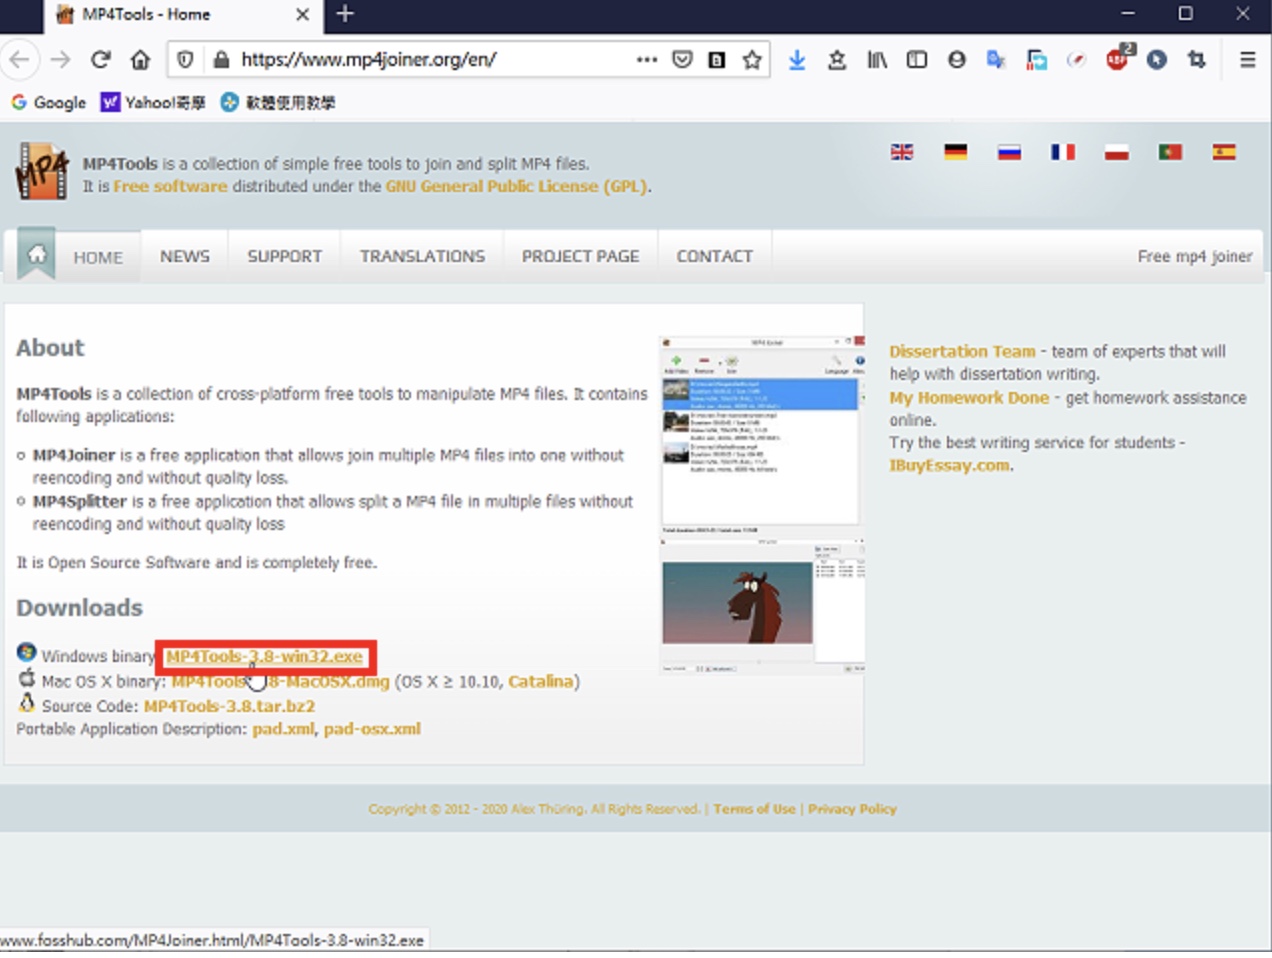The width and height of the screenshot is (1272, 958).
Task: Download MP4Tools-3.8-win32.exe
Action: [264, 656]
